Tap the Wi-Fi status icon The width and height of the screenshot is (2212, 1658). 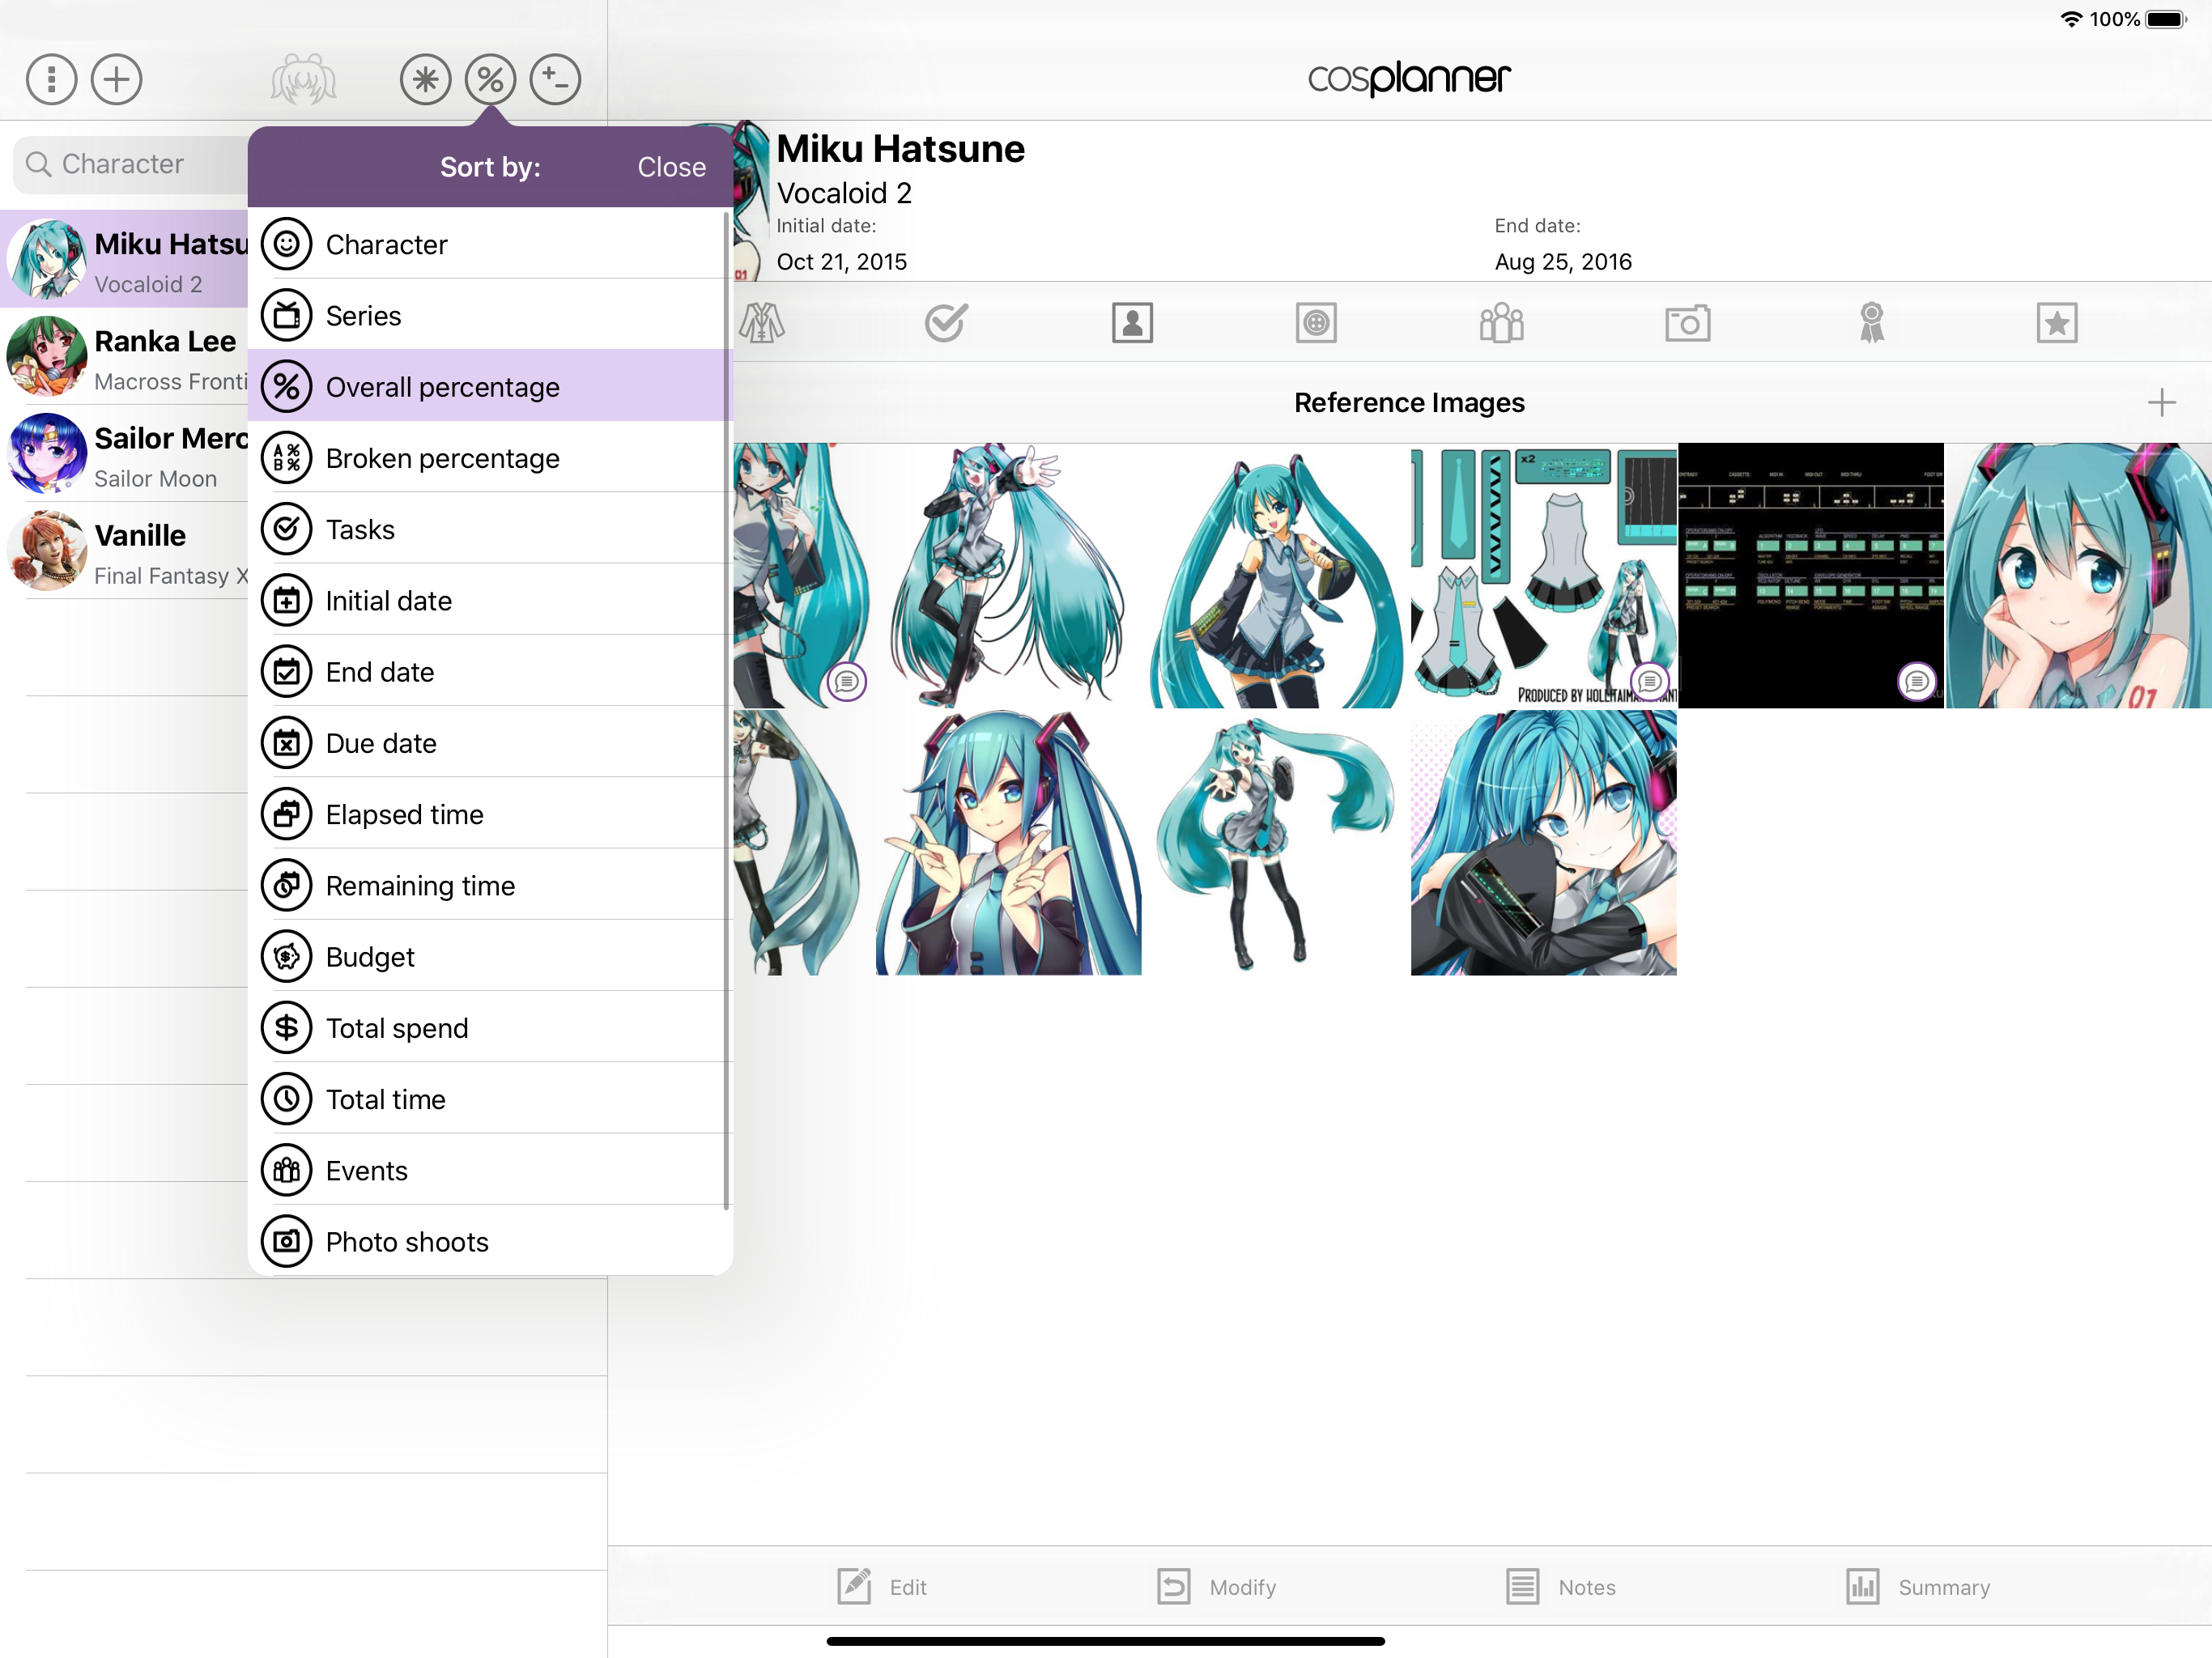(x=2071, y=19)
